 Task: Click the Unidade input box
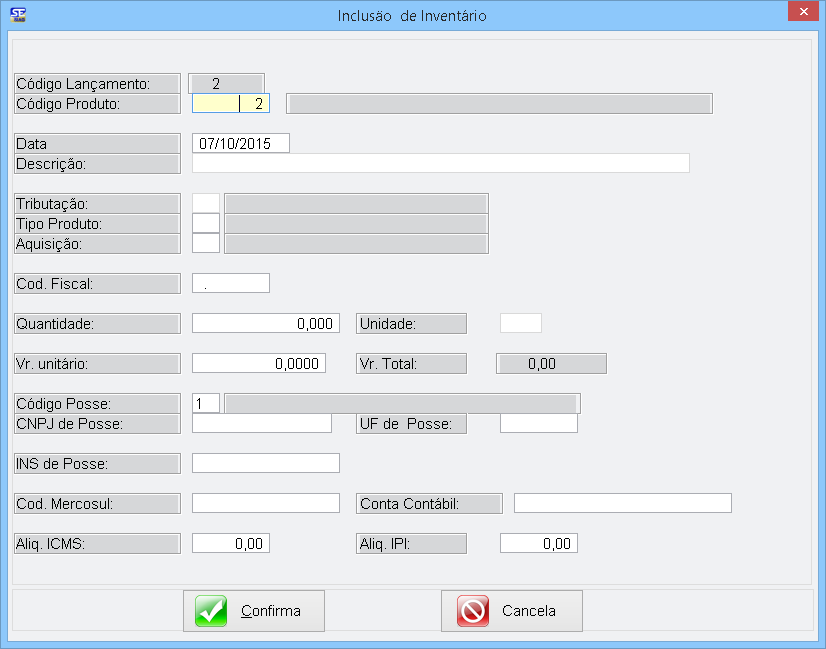coord(520,323)
